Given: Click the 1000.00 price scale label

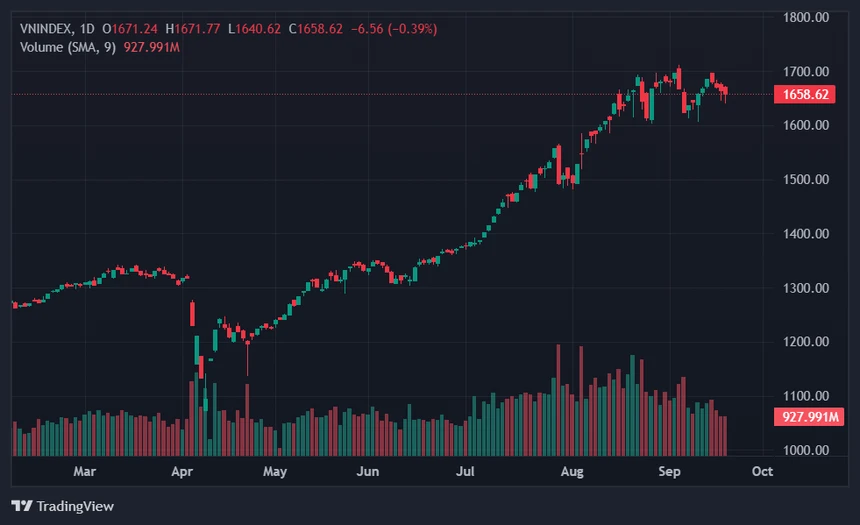Looking at the screenshot, I should [806, 450].
